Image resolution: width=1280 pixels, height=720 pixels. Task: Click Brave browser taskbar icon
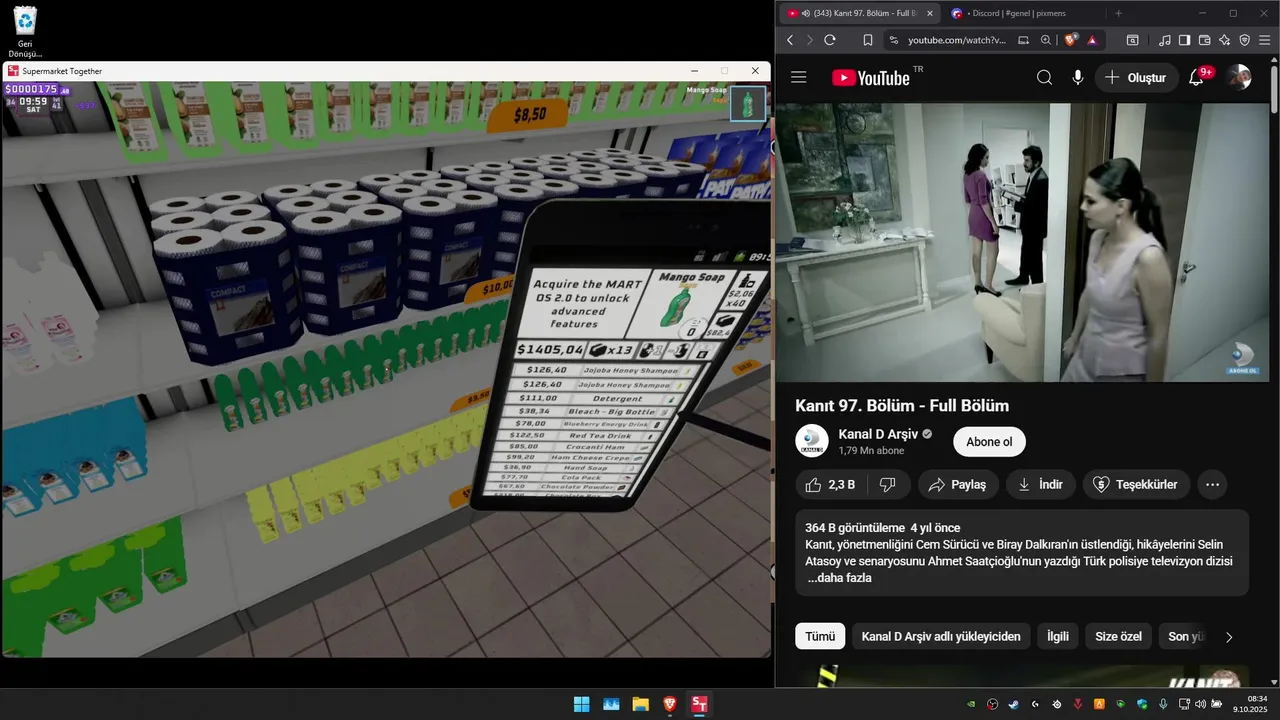(x=670, y=704)
